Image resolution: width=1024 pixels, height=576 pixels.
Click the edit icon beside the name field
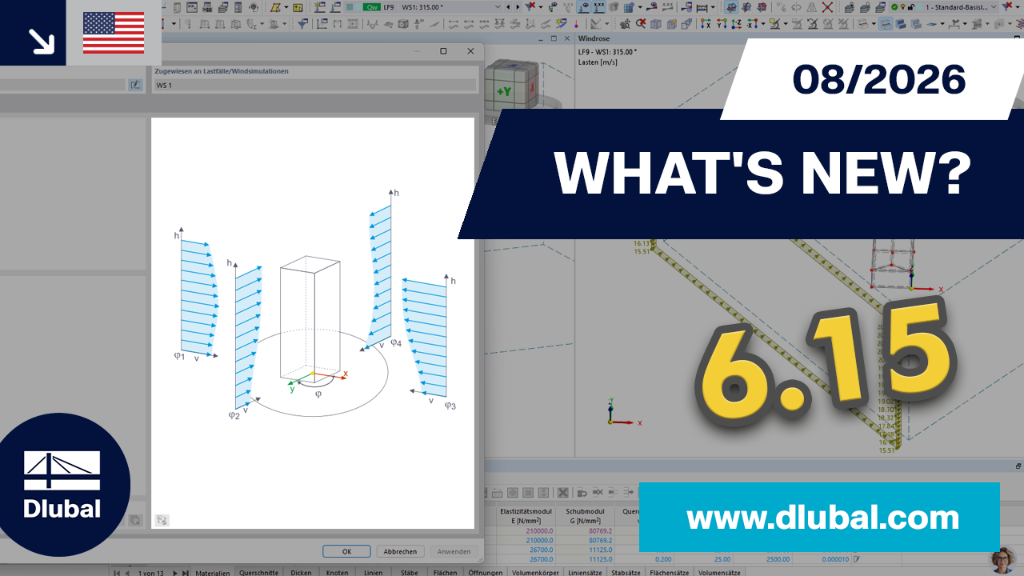(135, 85)
